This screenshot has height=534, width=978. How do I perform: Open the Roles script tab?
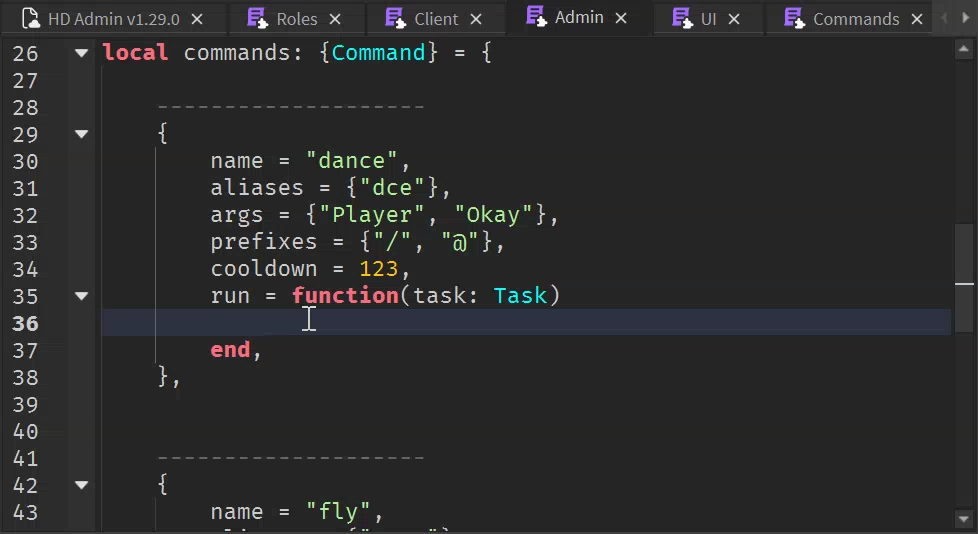coord(297,19)
